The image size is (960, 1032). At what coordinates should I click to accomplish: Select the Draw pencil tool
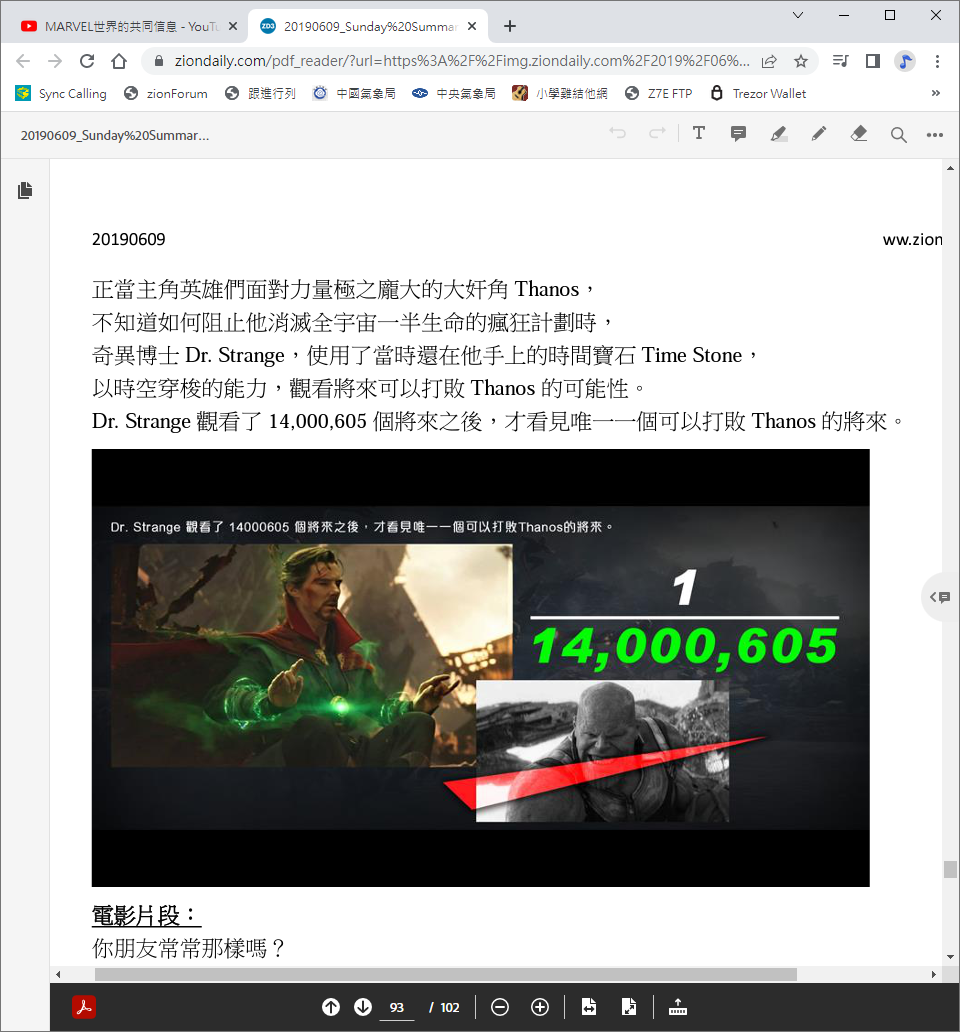tap(819, 134)
